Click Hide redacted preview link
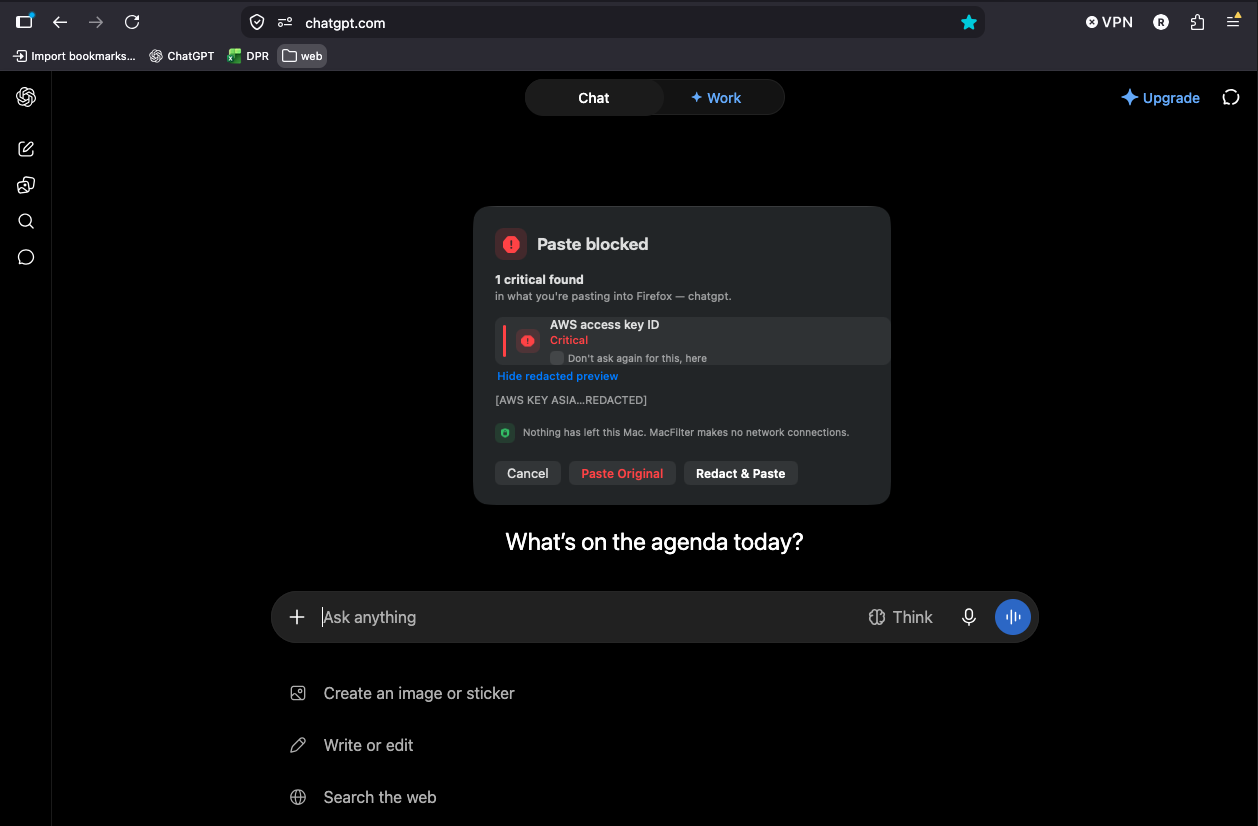The image size is (1258, 826). click(558, 376)
